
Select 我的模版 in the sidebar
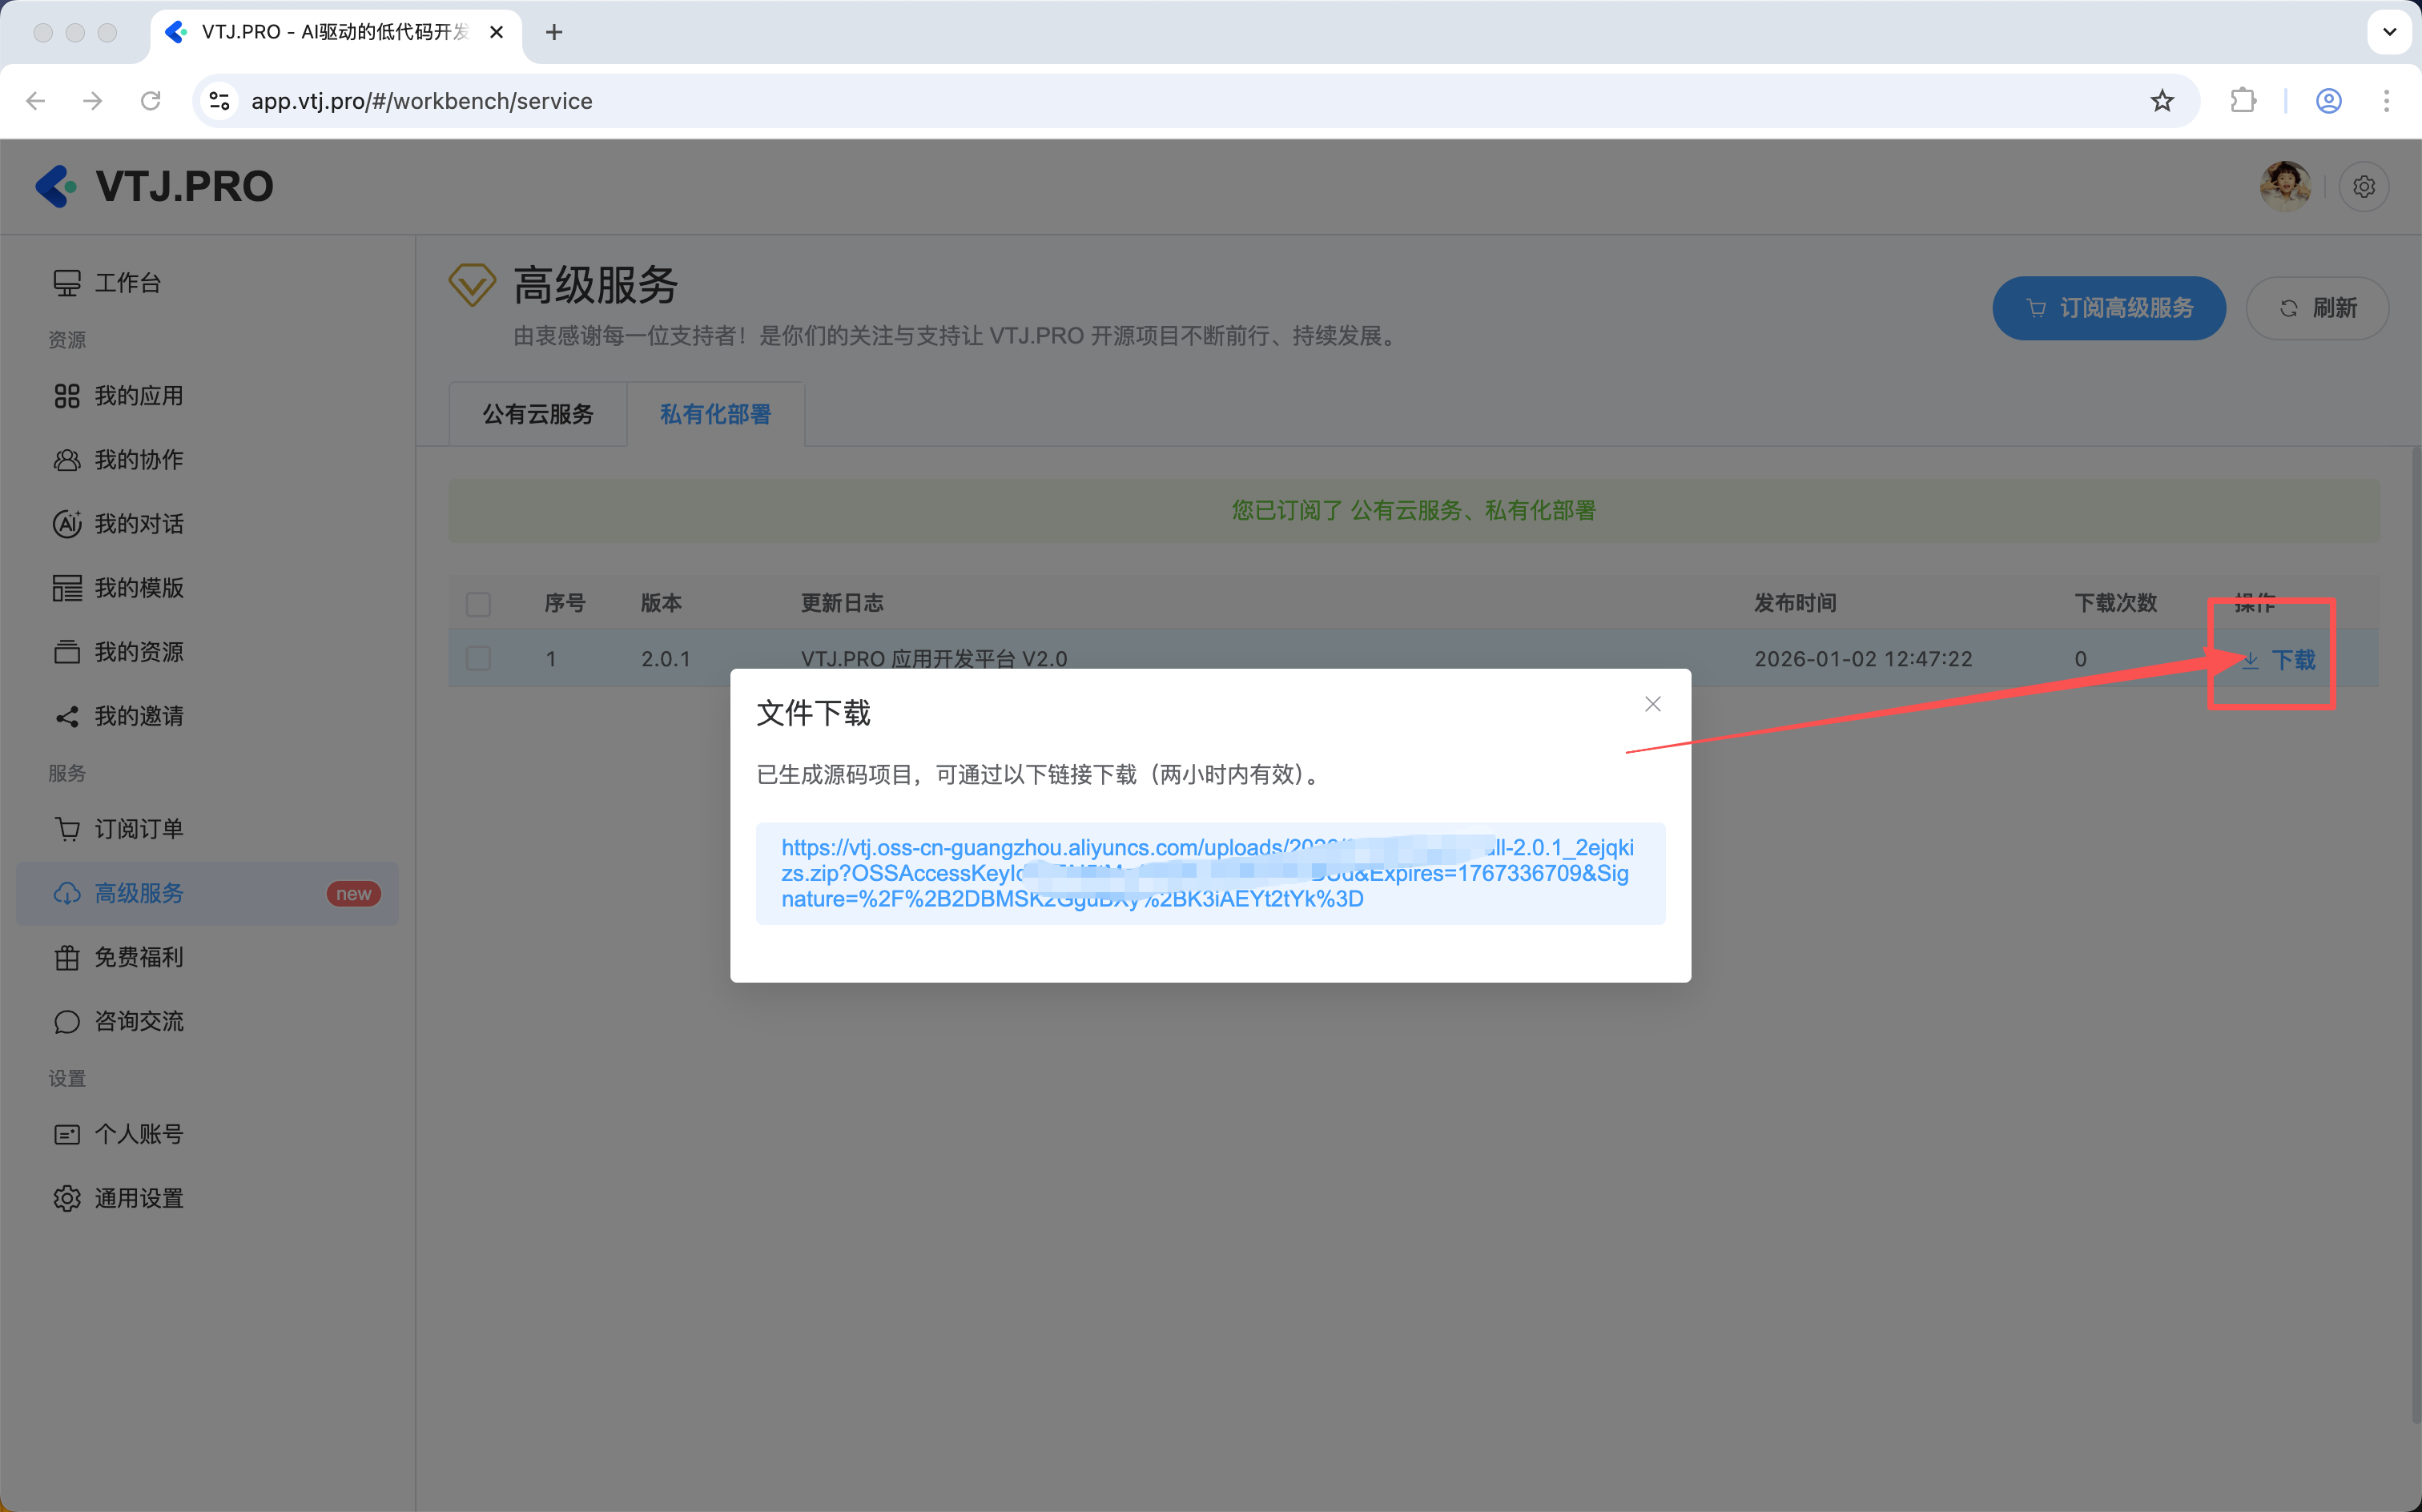pyautogui.click(x=138, y=588)
